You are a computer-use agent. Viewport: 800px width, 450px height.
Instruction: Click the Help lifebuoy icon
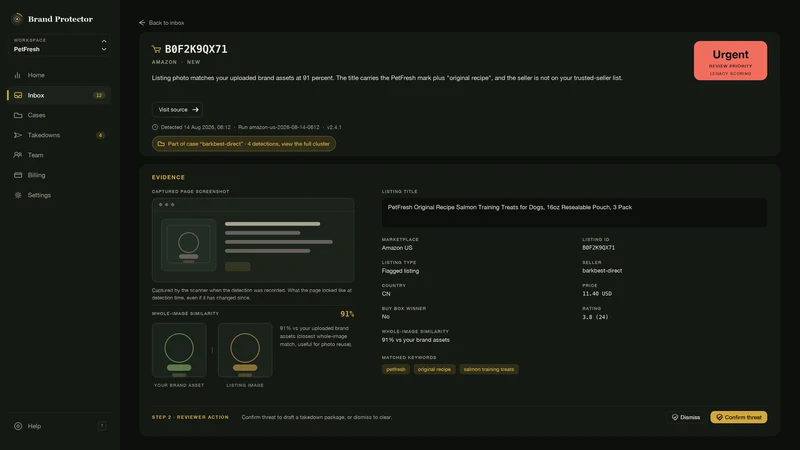coord(18,426)
